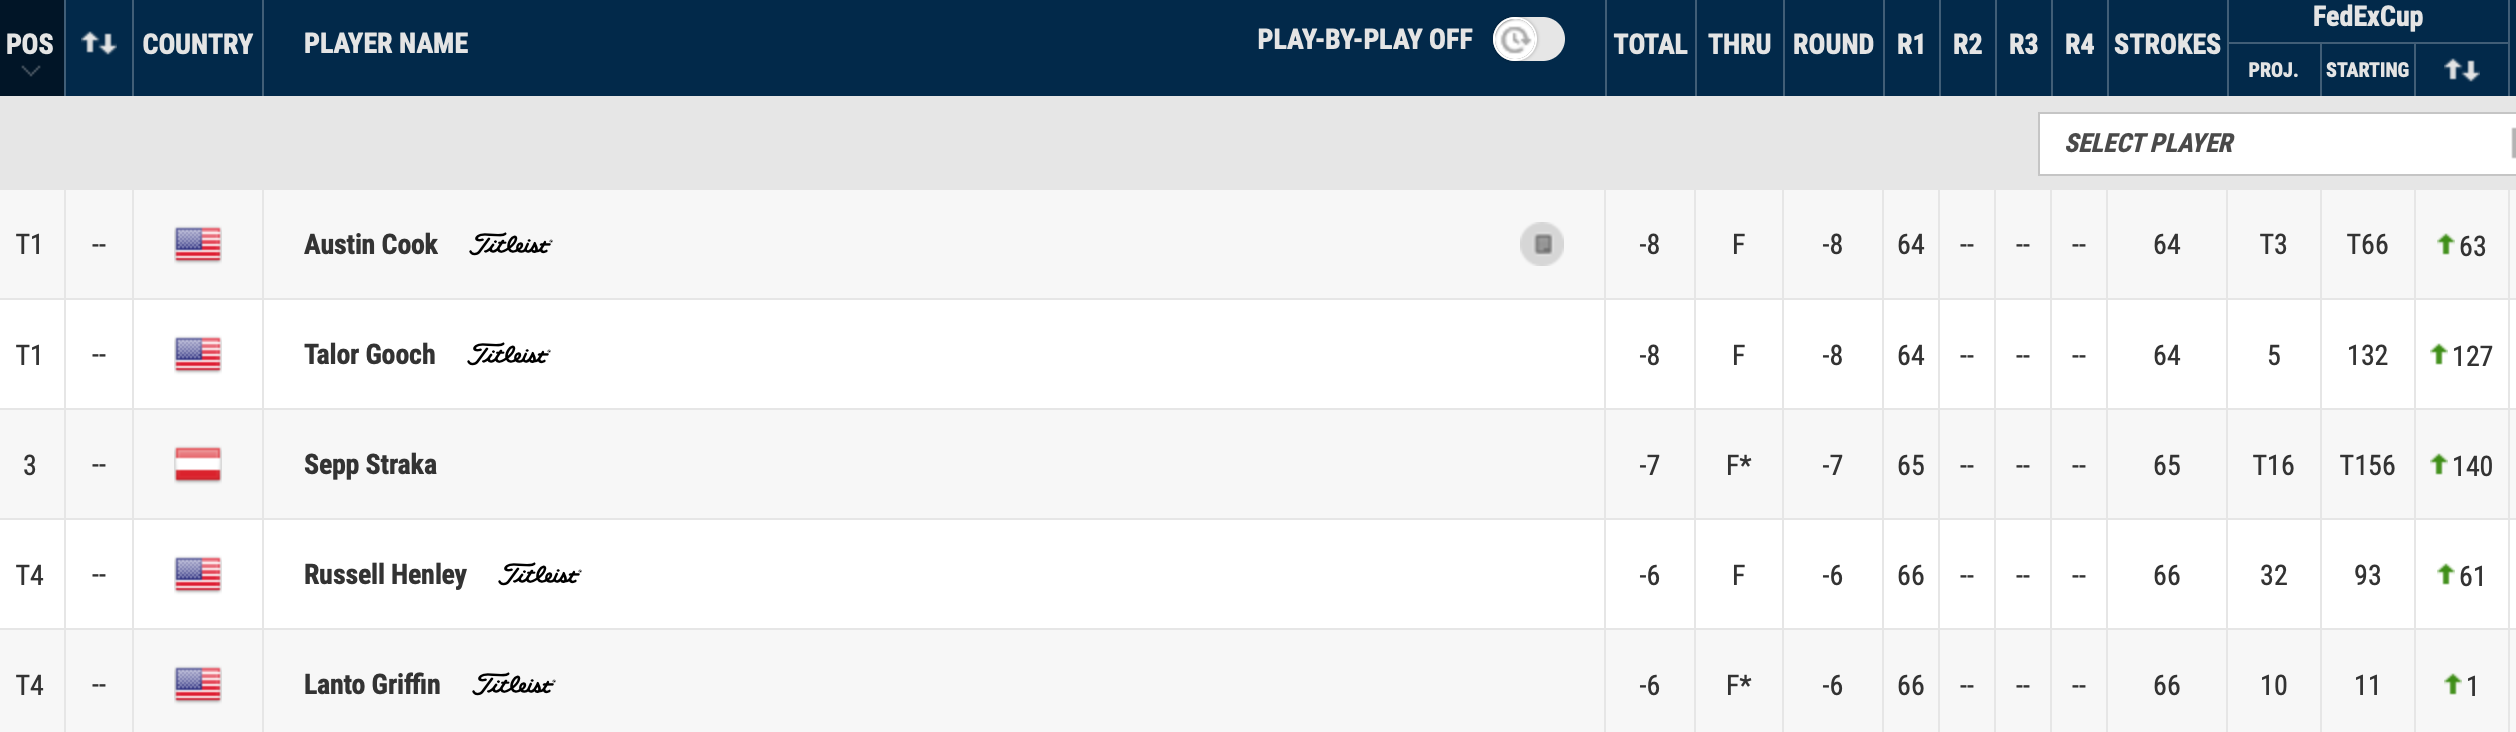Click the STARTING FedExCup column header
The width and height of the screenshot is (2516, 732).
pyautogui.click(x=2367, y=70)
